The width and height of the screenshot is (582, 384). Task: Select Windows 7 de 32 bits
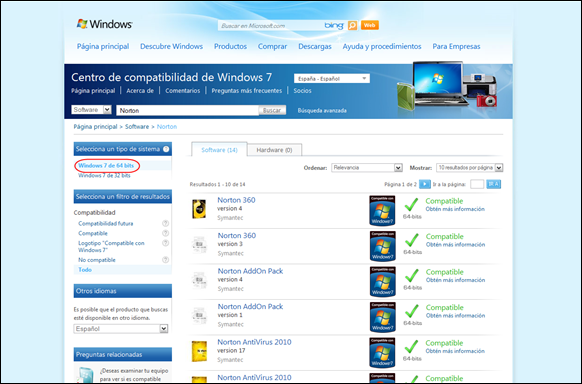(104, 175)
